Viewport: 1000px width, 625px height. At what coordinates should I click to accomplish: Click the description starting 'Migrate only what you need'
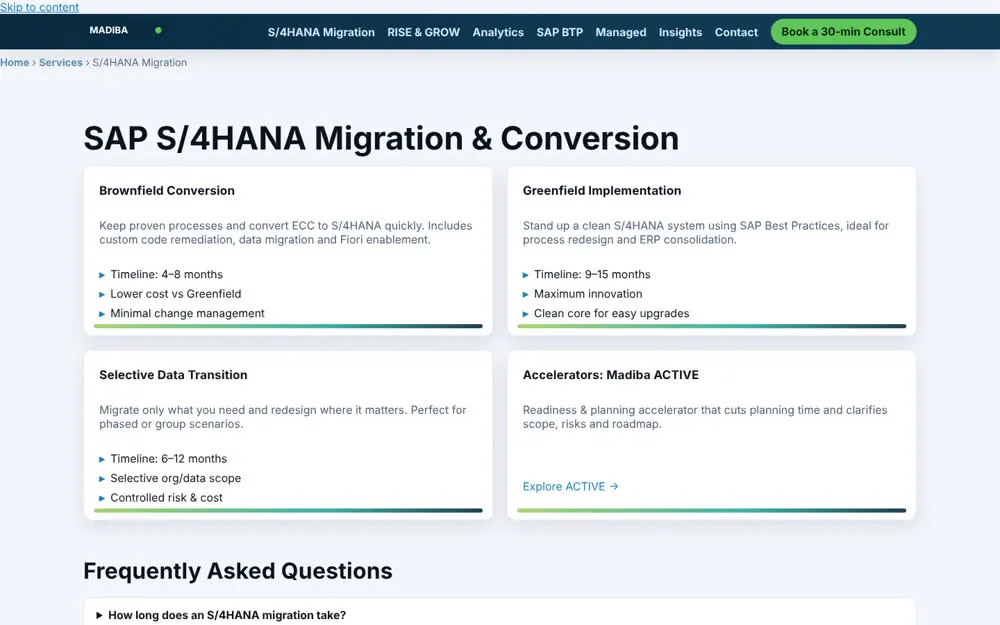[x=283, y=416]
